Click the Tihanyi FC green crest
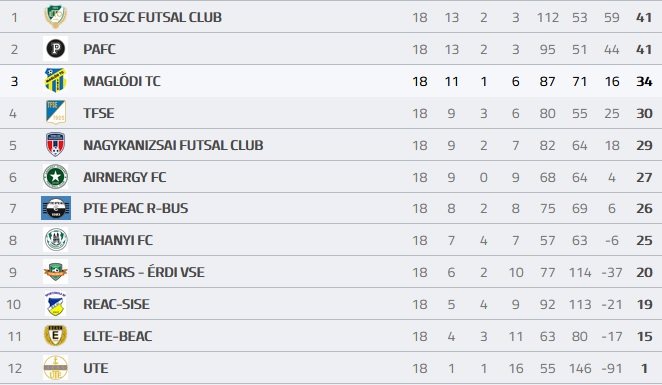The height and width of the screenshot is (385, 662). point(56,239)
